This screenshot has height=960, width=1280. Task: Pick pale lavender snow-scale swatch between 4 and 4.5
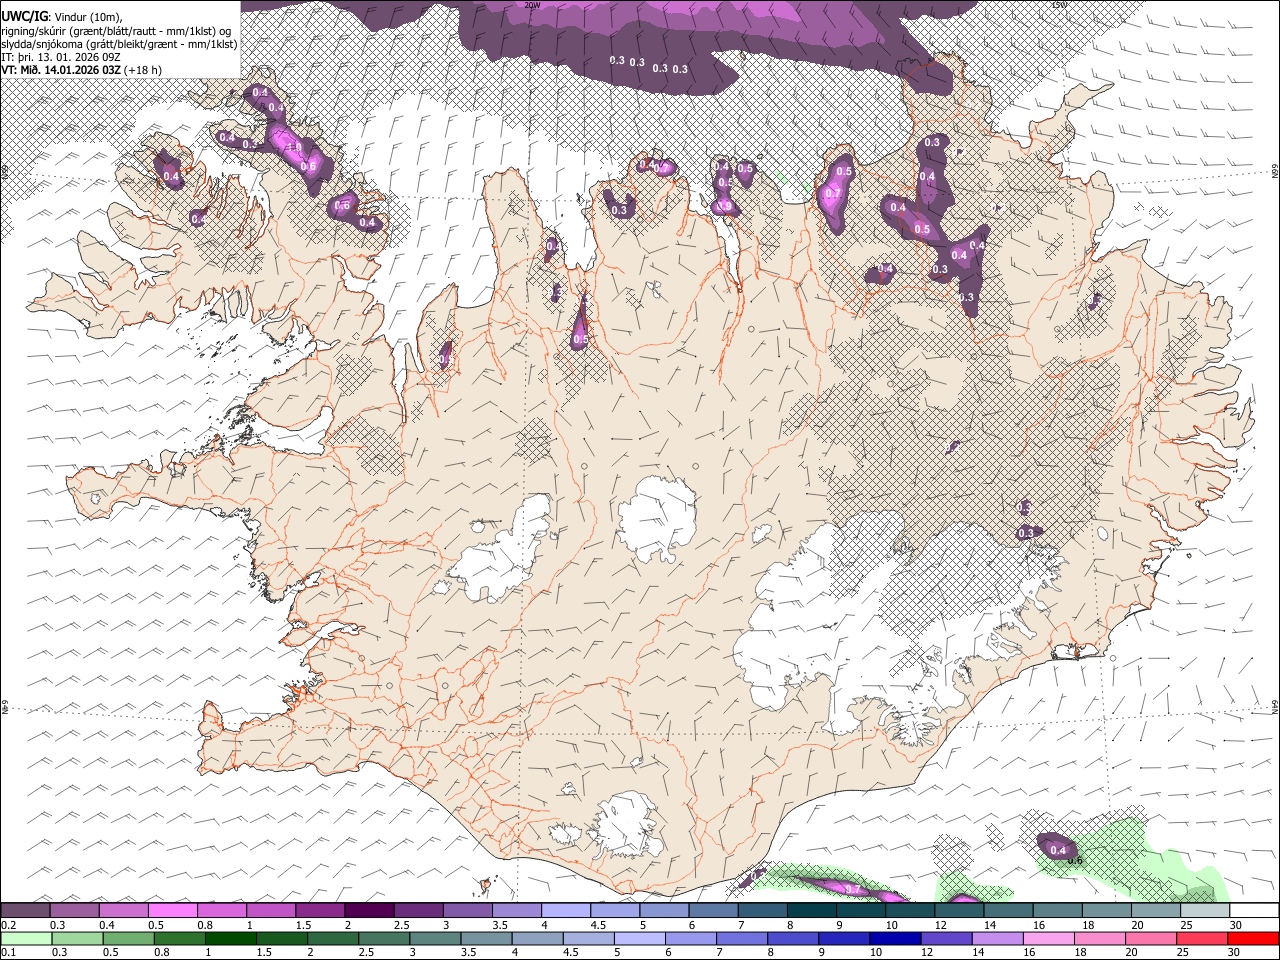point(565,910)
